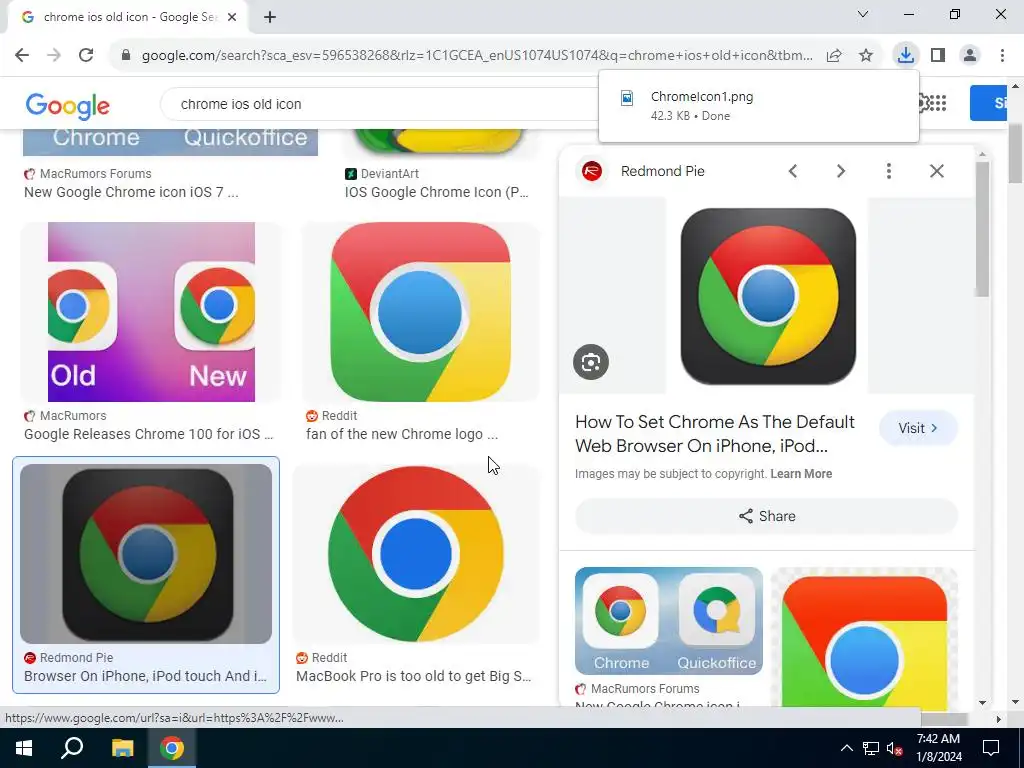Click the page scrollbar down arrow
Screen dimensions: 1024x768
[x=1015, y=702]
